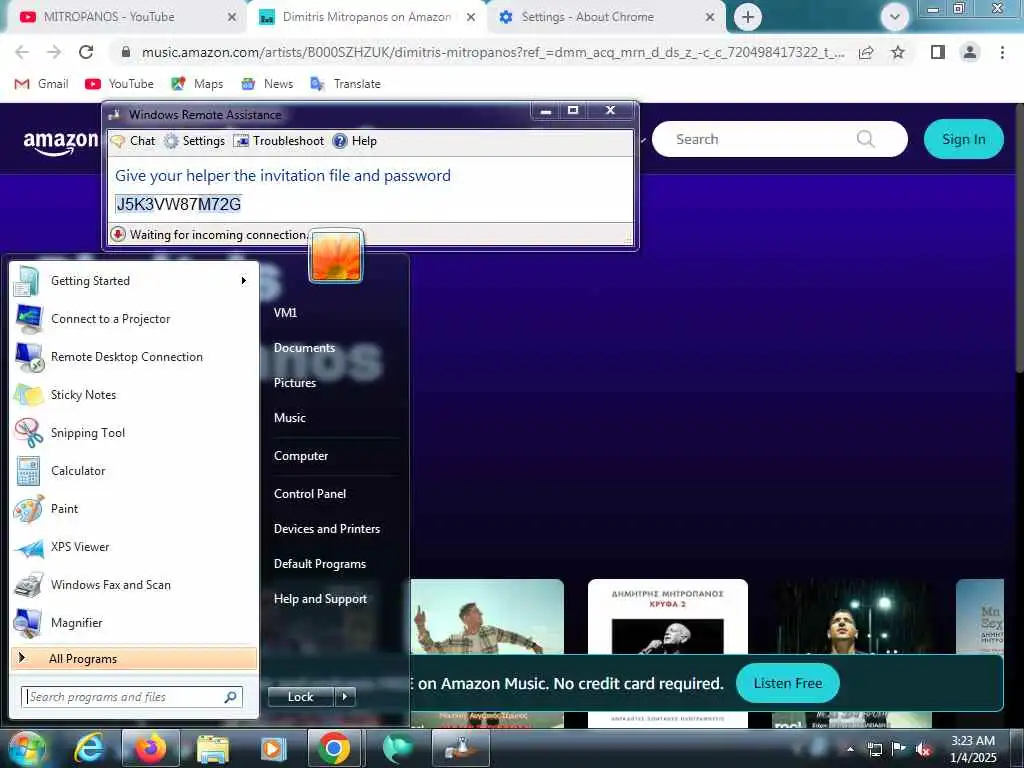Viewport: 1024px width, 768px height.
Task: Open Action Center flag tray icon
Action: [x=899, y=749]
